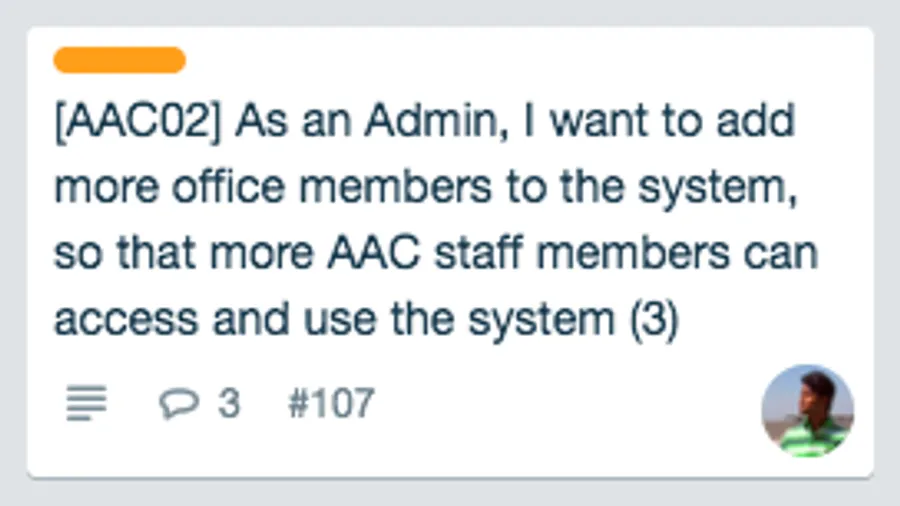Click the title line starting "so that more AAC staff"
Image resolution: width=900 pixels, height=506 pixels.
436,253
